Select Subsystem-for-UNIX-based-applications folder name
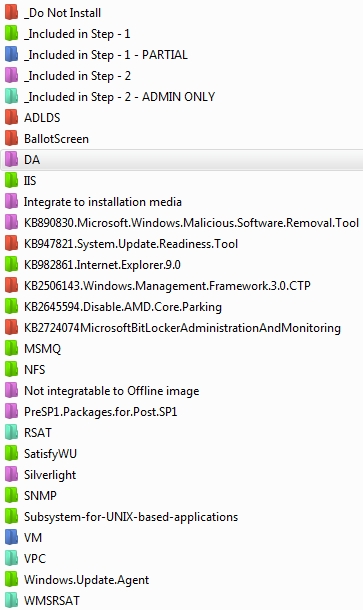The height and width of the screenshot is (610, 363). (x=131, y=517)
